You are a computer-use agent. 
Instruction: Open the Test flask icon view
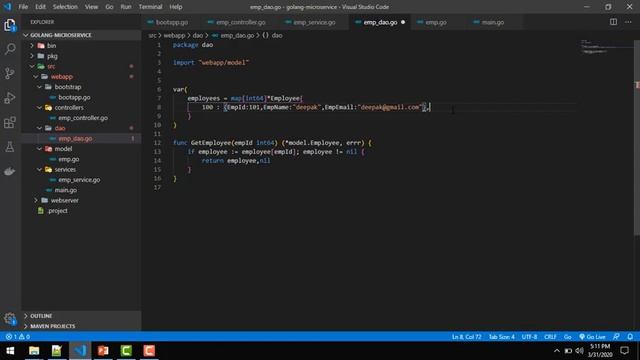(10, 147)
